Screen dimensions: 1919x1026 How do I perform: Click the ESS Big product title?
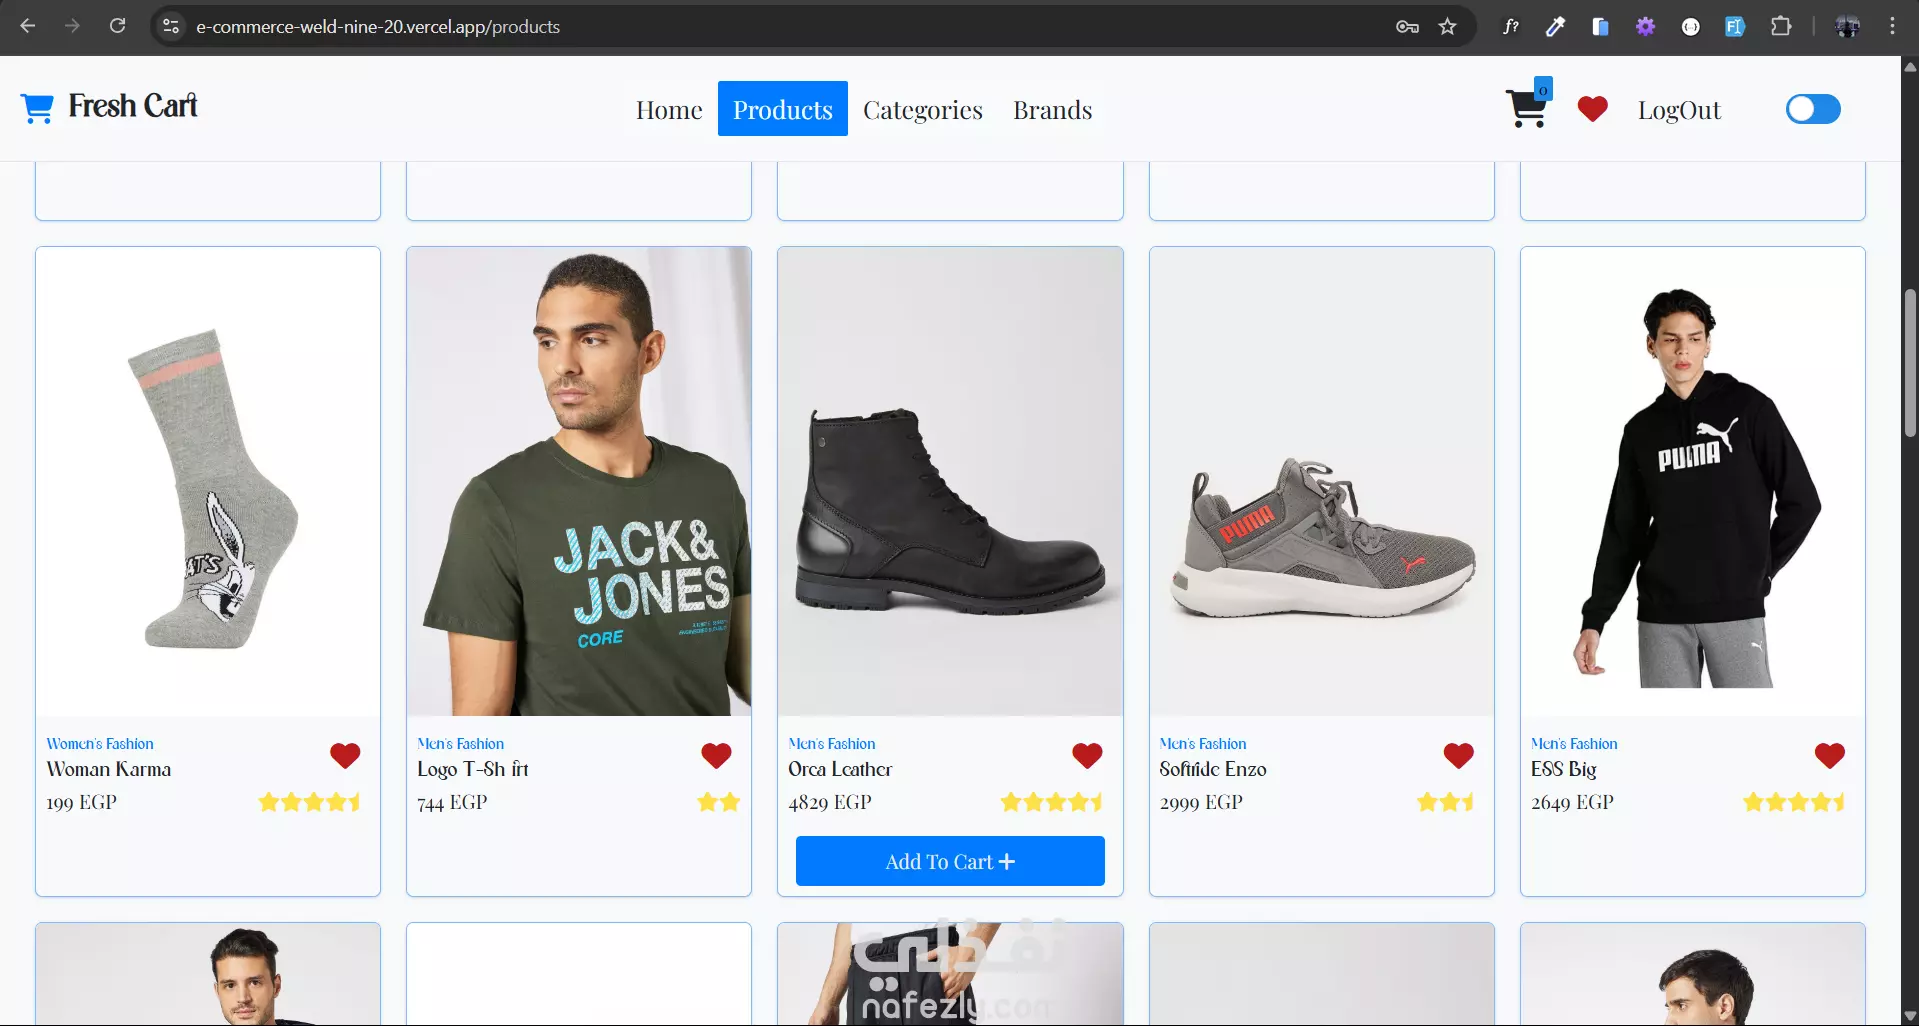click(1564, 769)
